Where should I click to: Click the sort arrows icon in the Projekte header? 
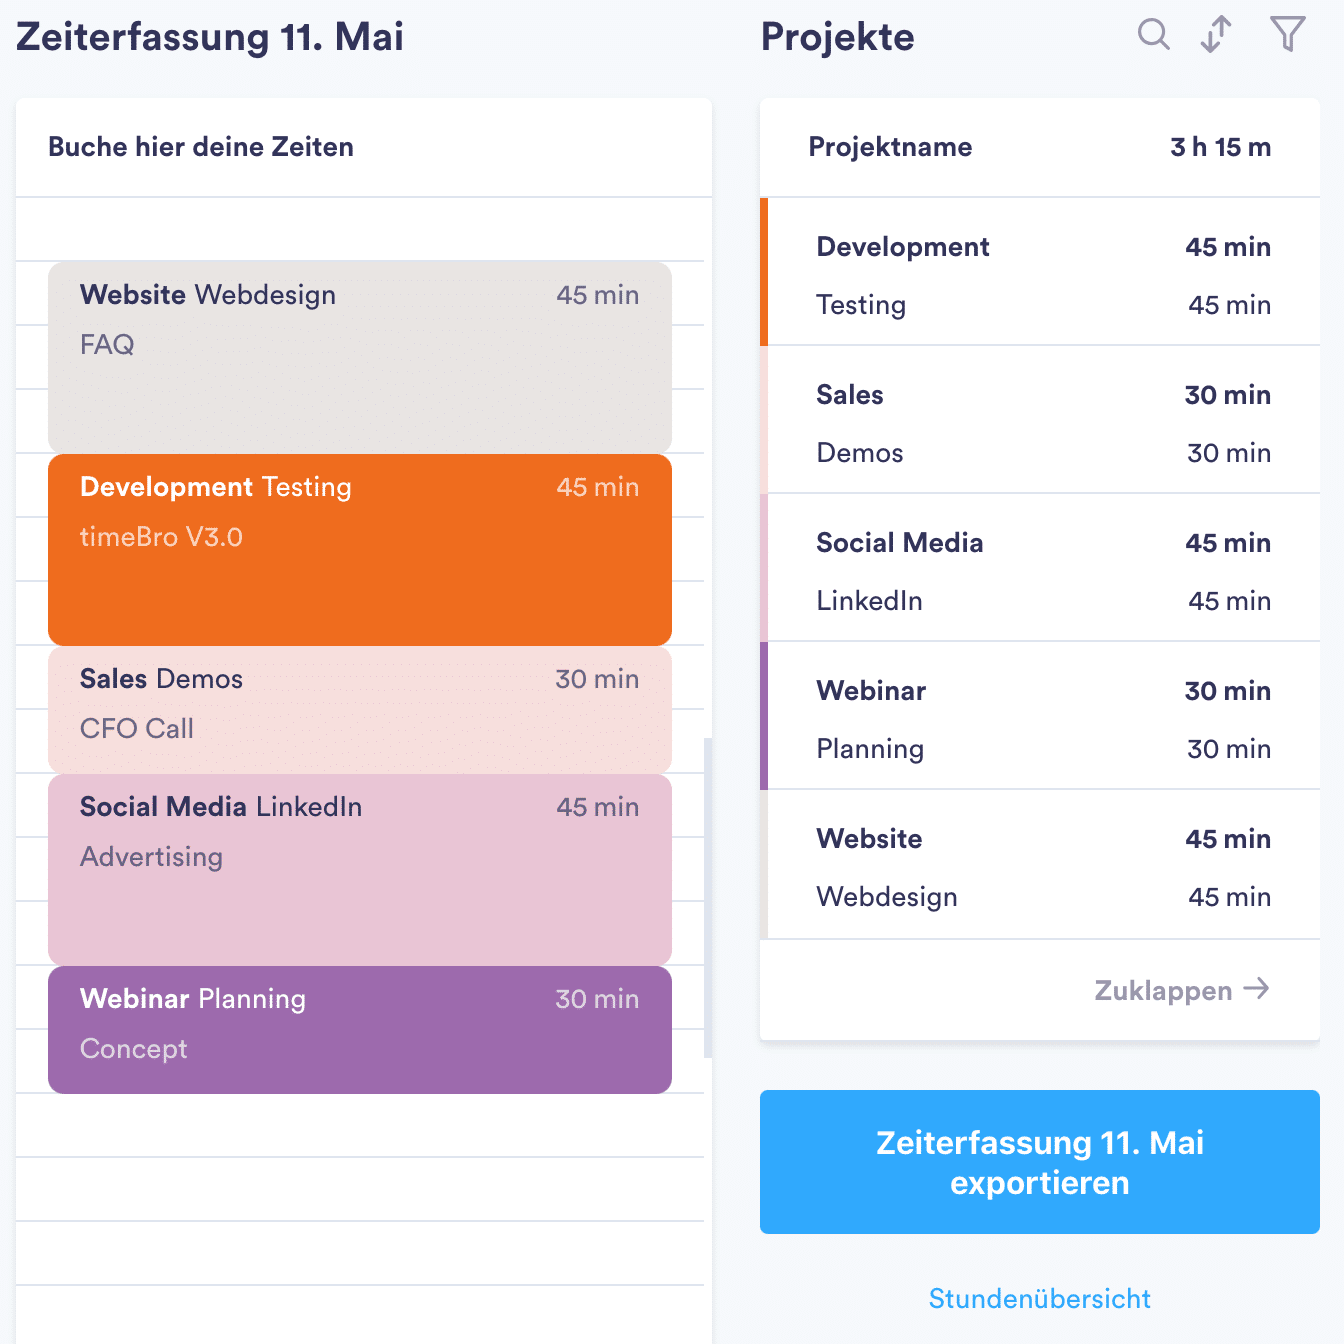click(1216, 34)
